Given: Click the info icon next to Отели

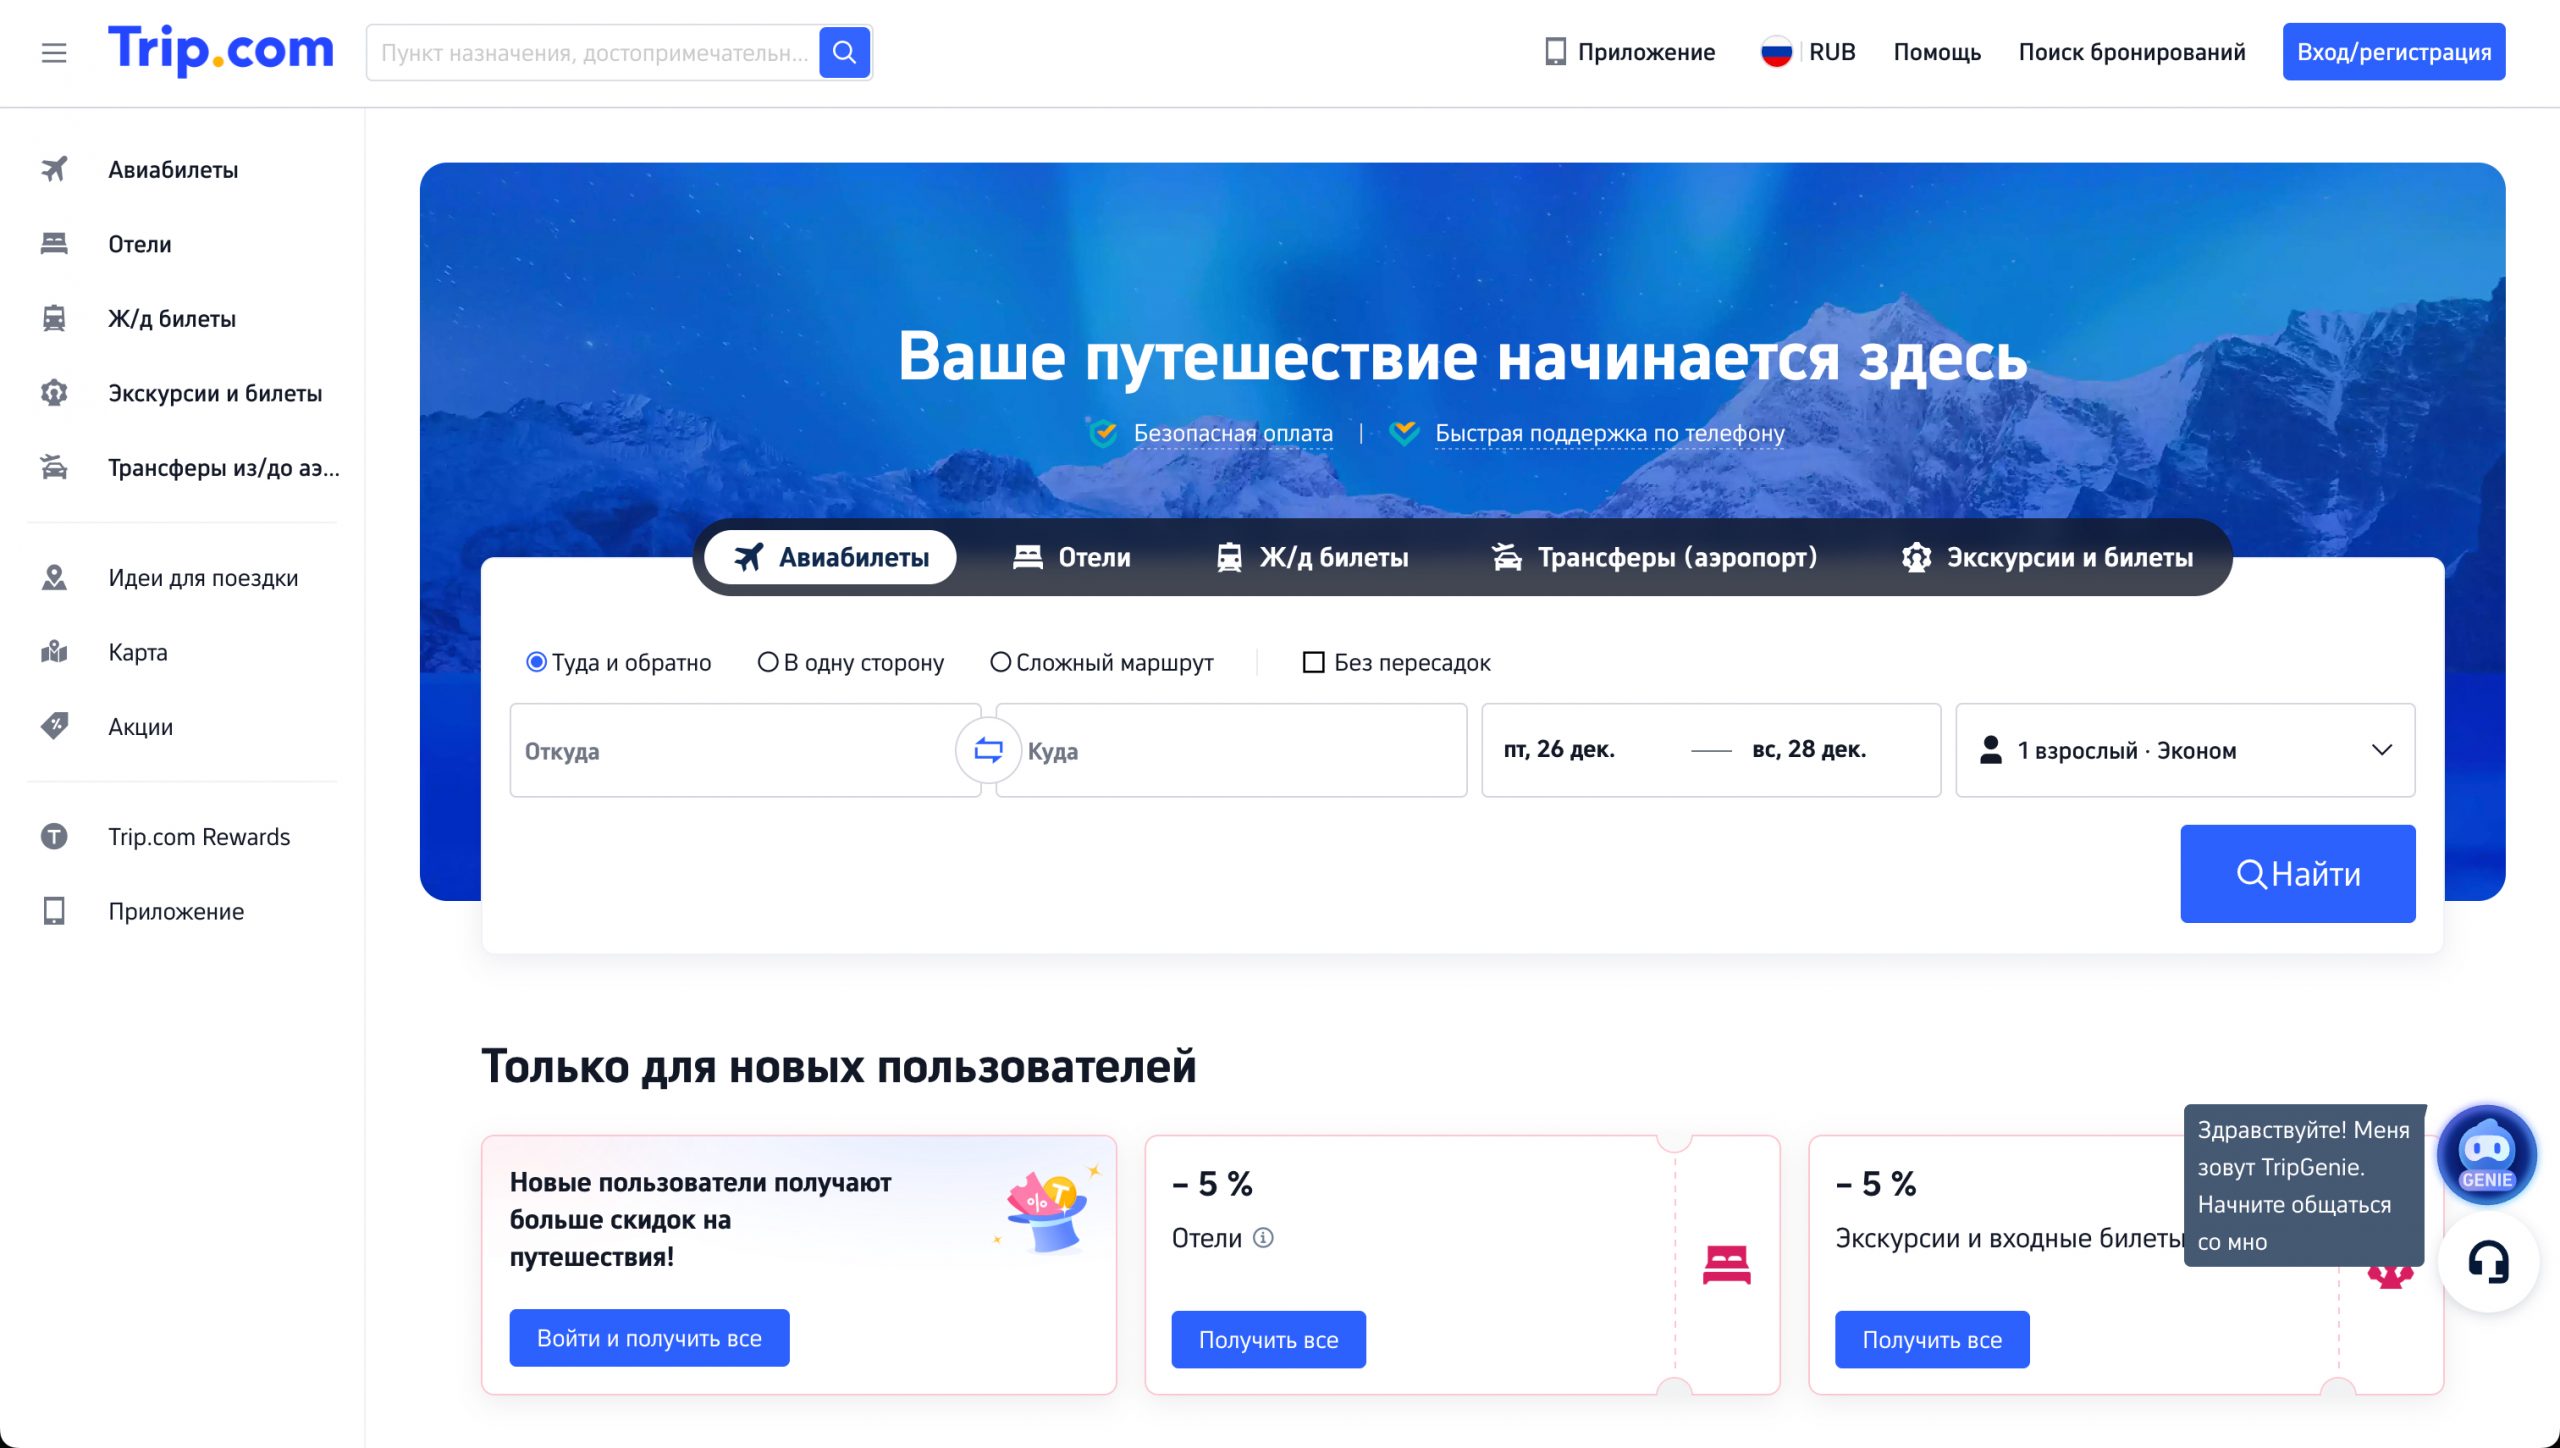Looking at the screenshot, I should [1264, 1238].
